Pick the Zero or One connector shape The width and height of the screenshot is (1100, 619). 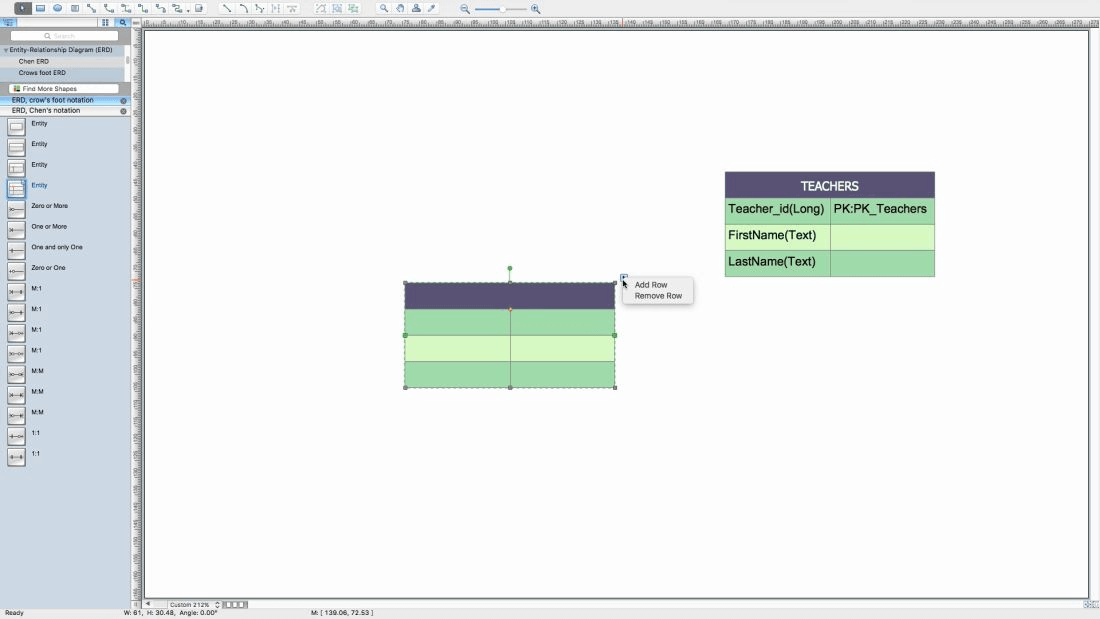click(16, 271)
